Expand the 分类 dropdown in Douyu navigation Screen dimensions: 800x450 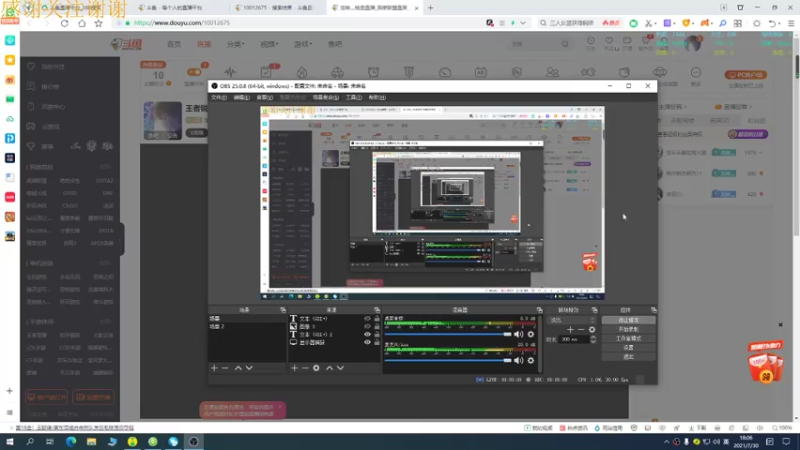[235, 44]
